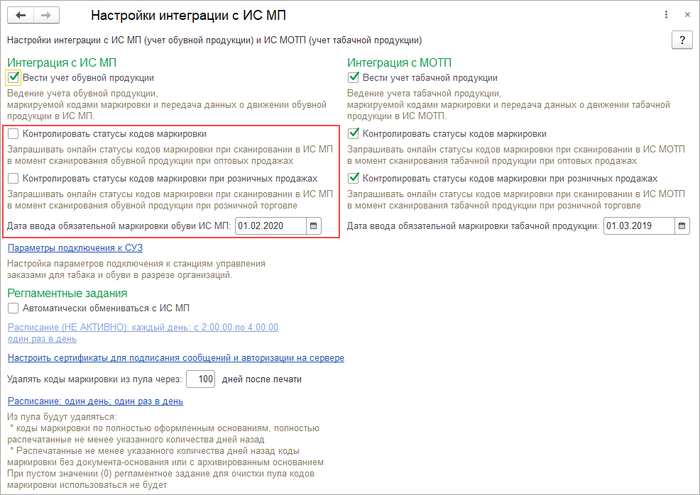Open 'Расписание: один день' link
This screenshot has height=495, width=700.
(x=95, y=400)
